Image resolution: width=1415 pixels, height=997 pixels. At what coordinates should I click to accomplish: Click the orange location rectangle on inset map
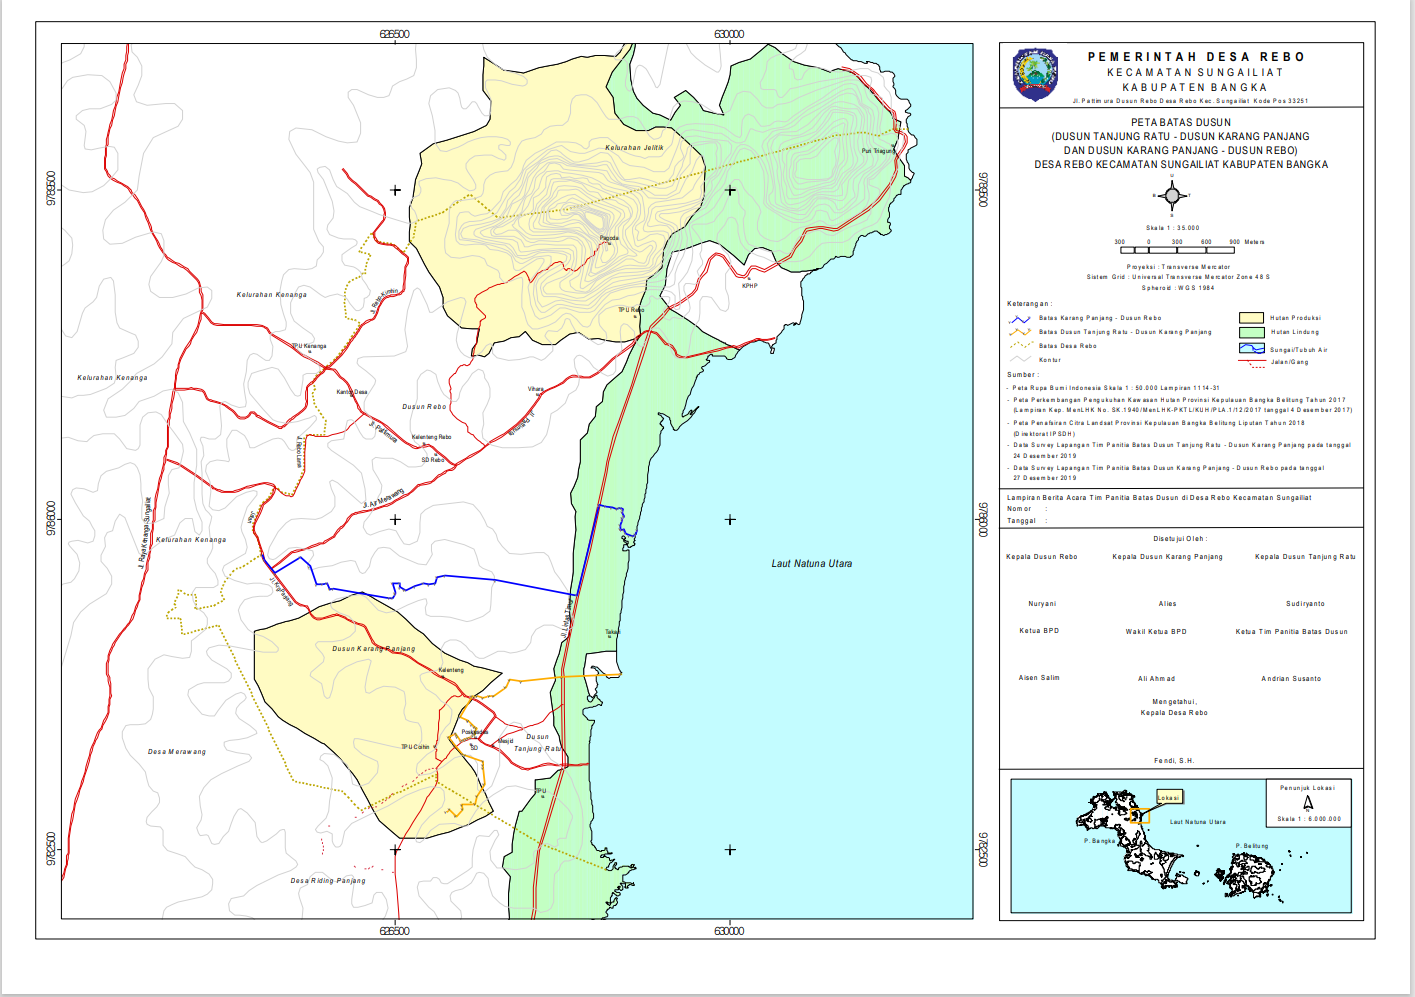1139,815
